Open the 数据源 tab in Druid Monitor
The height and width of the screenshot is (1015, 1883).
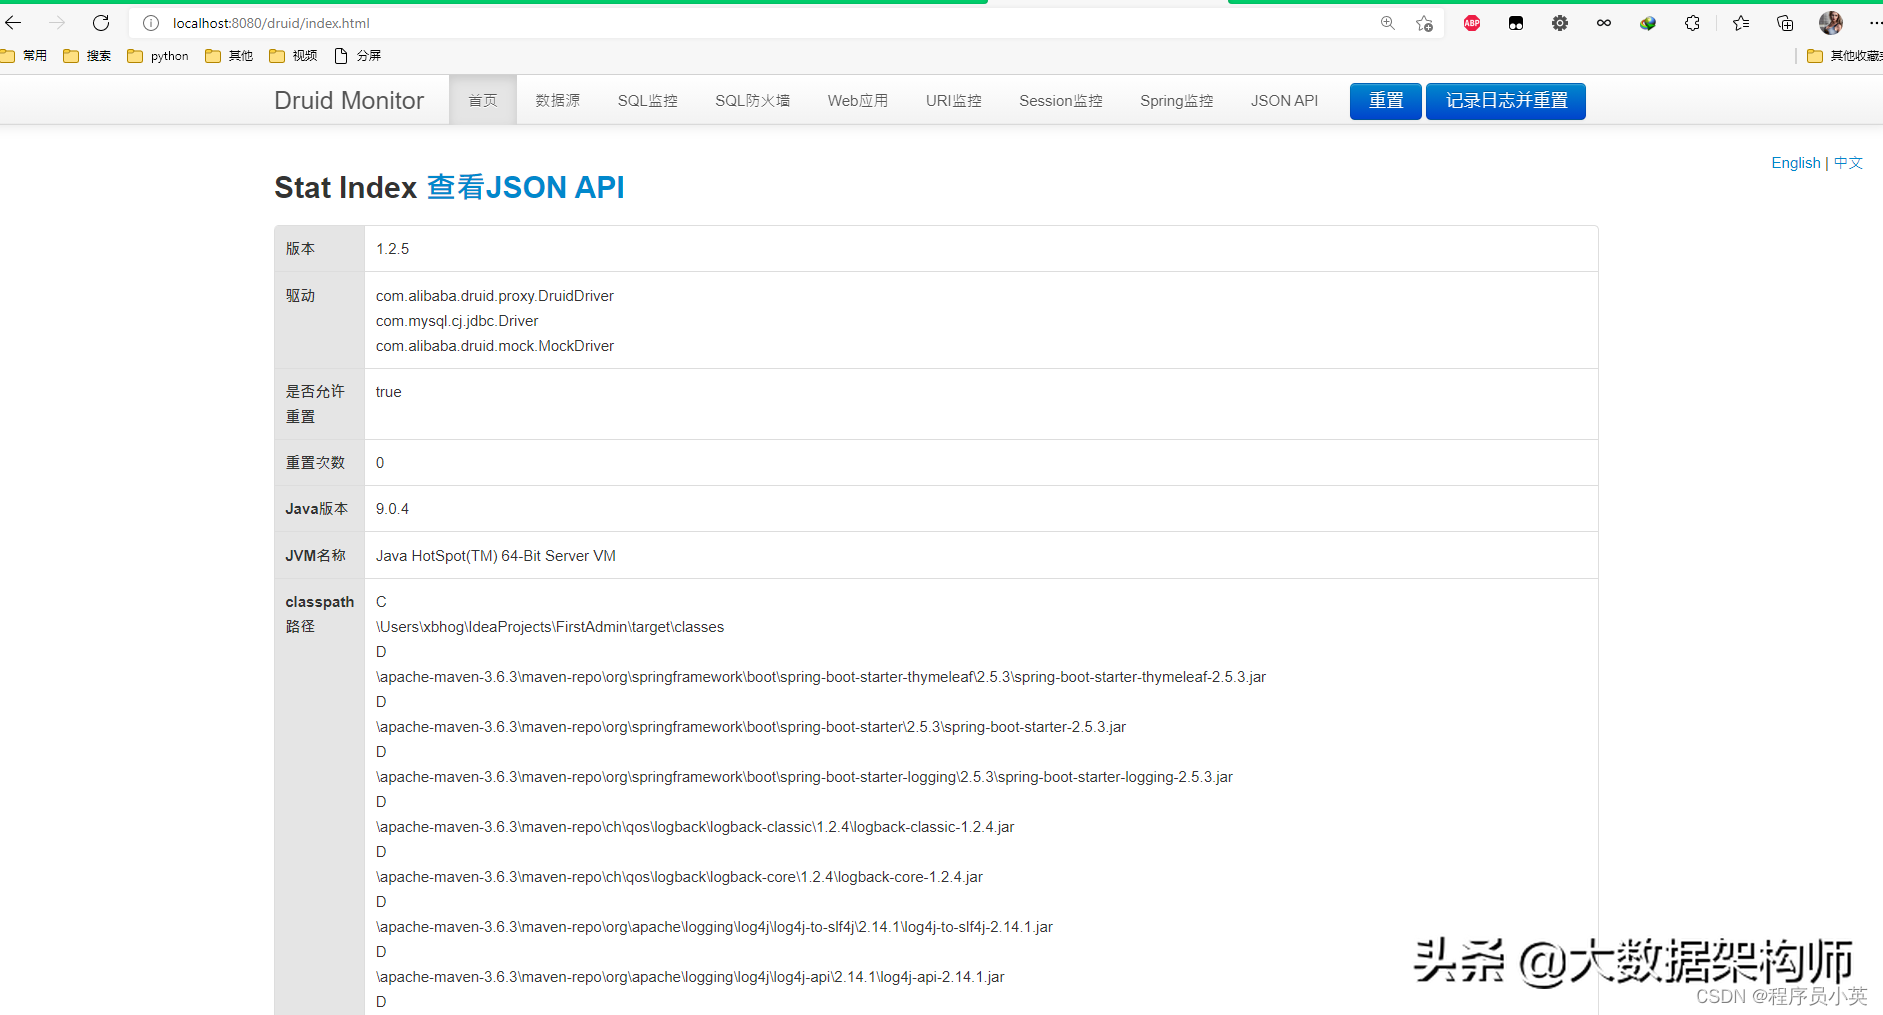(557, 100)
